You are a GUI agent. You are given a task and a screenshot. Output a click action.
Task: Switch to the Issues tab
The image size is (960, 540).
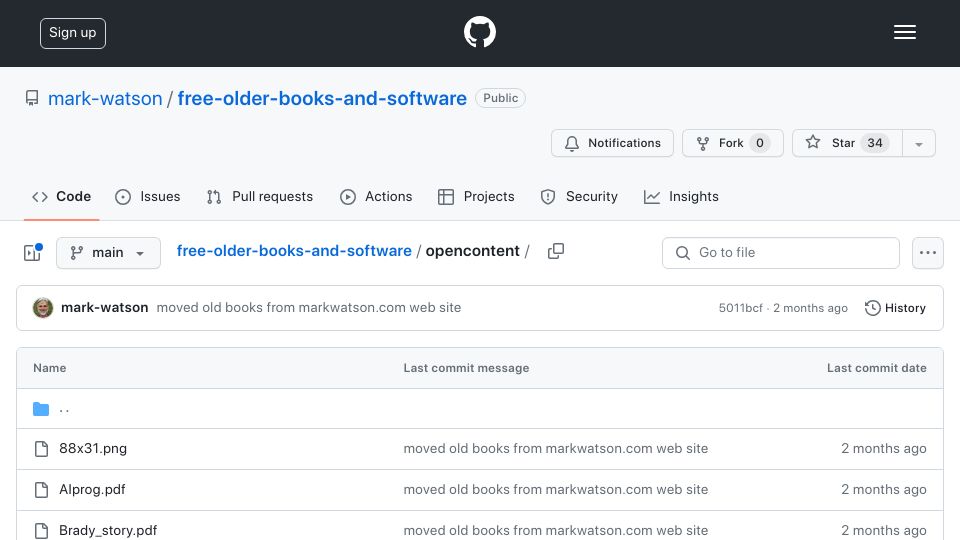148,197
